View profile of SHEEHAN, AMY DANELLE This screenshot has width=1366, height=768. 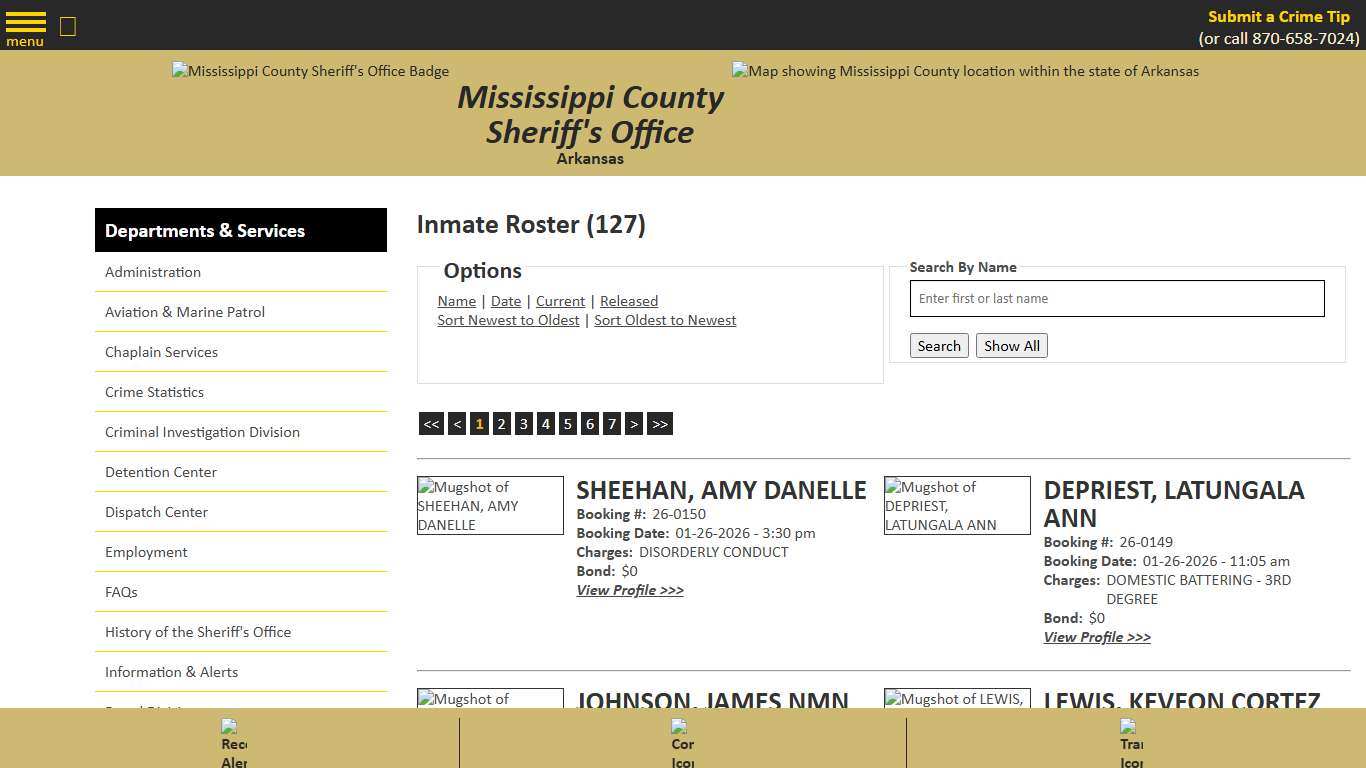click(630, 590)
